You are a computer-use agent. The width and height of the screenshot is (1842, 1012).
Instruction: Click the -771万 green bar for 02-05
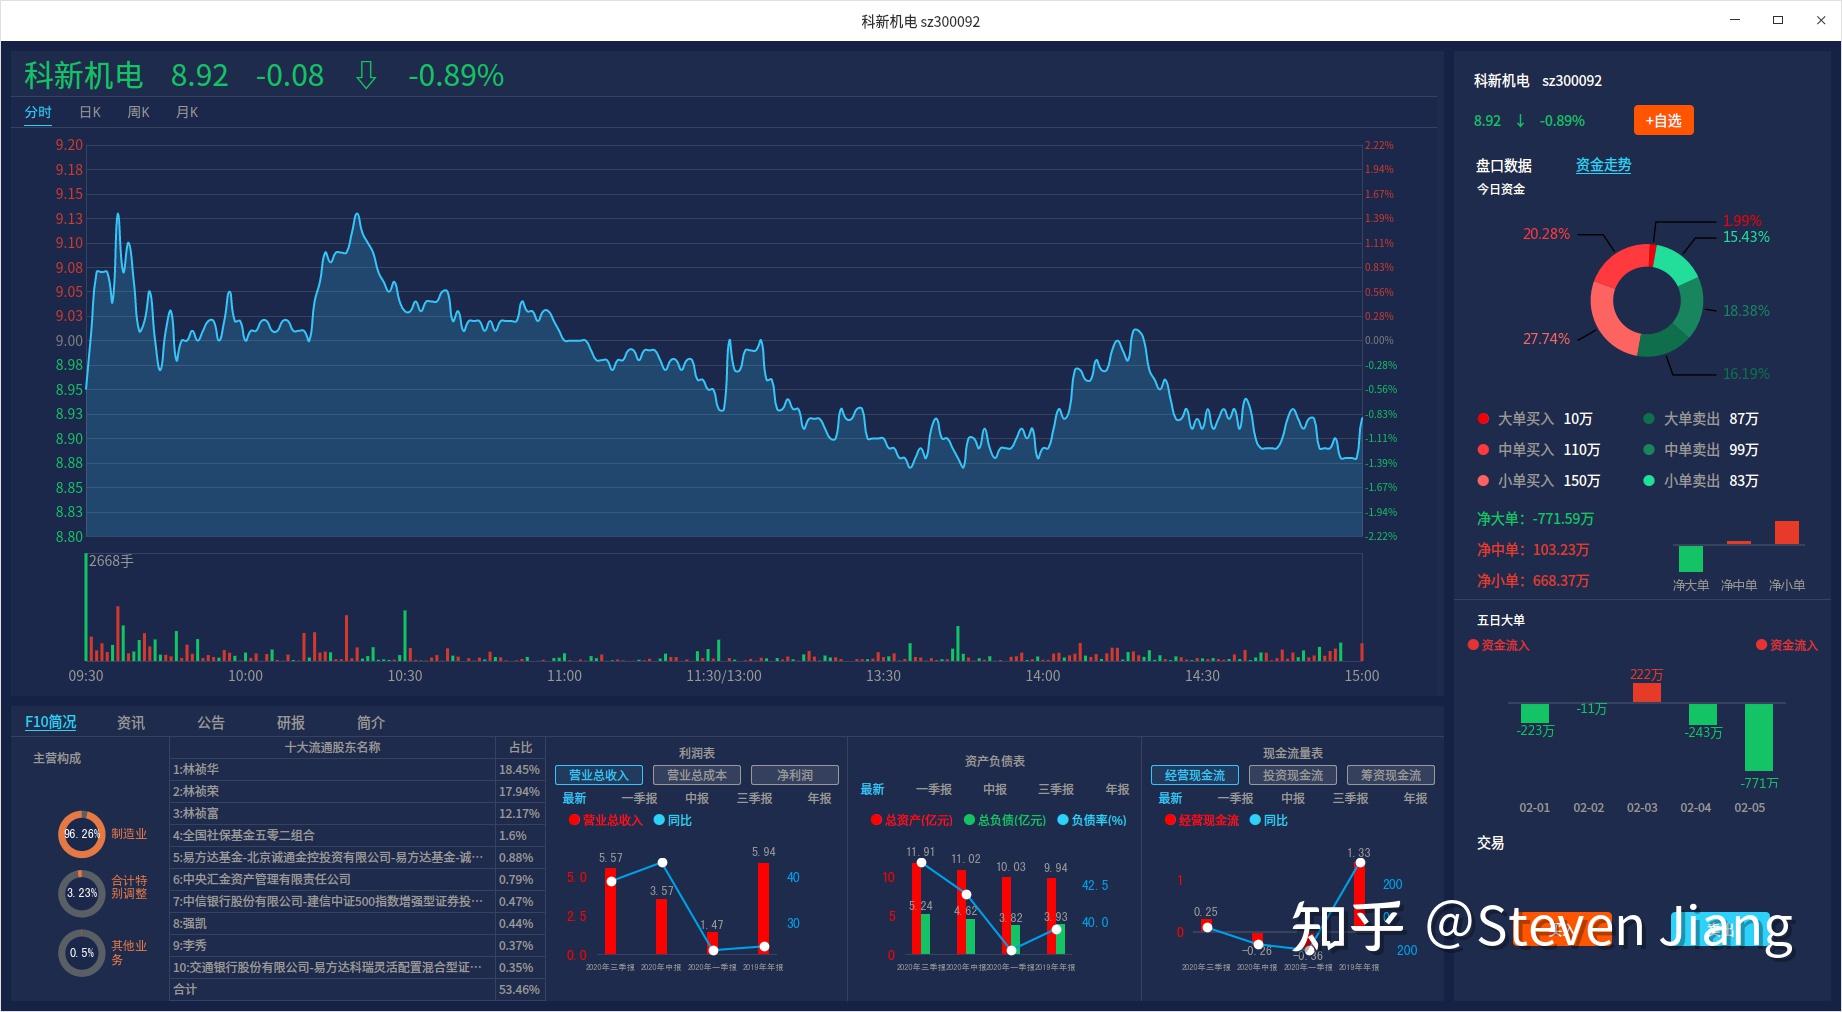[1758, 738]
